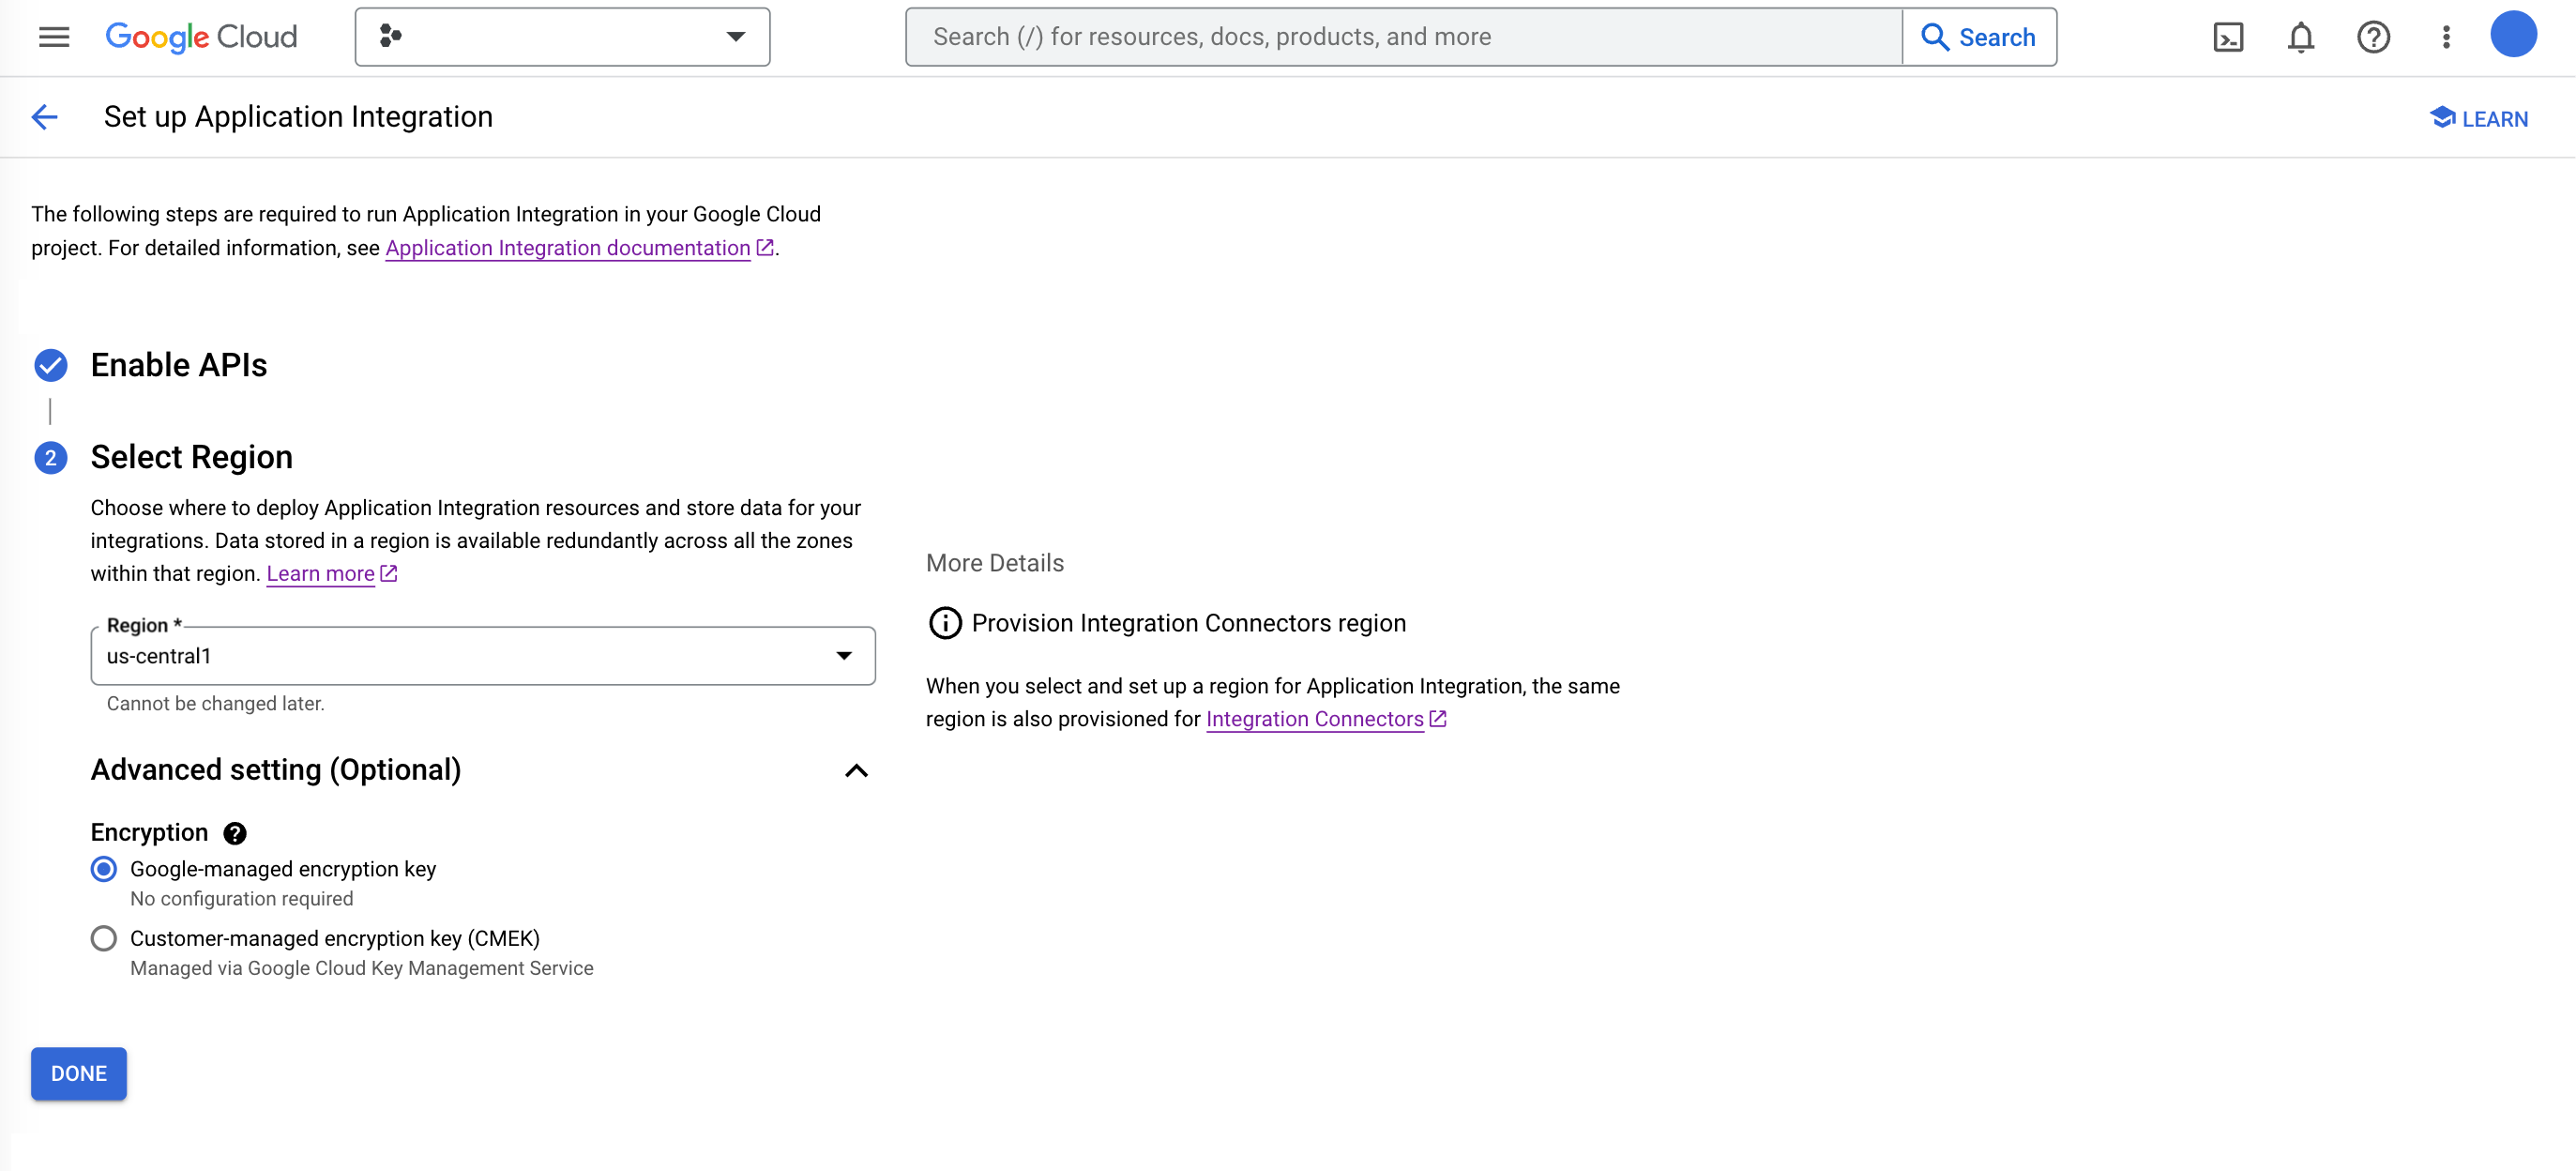Click the DONE button to confirm setup
The width and height of the screenshot is (2576, 1171).
(x=77, y=1072)
